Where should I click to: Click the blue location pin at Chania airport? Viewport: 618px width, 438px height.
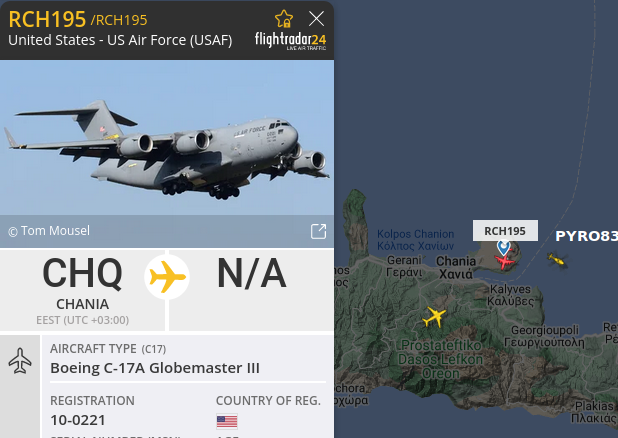(503, 247)
